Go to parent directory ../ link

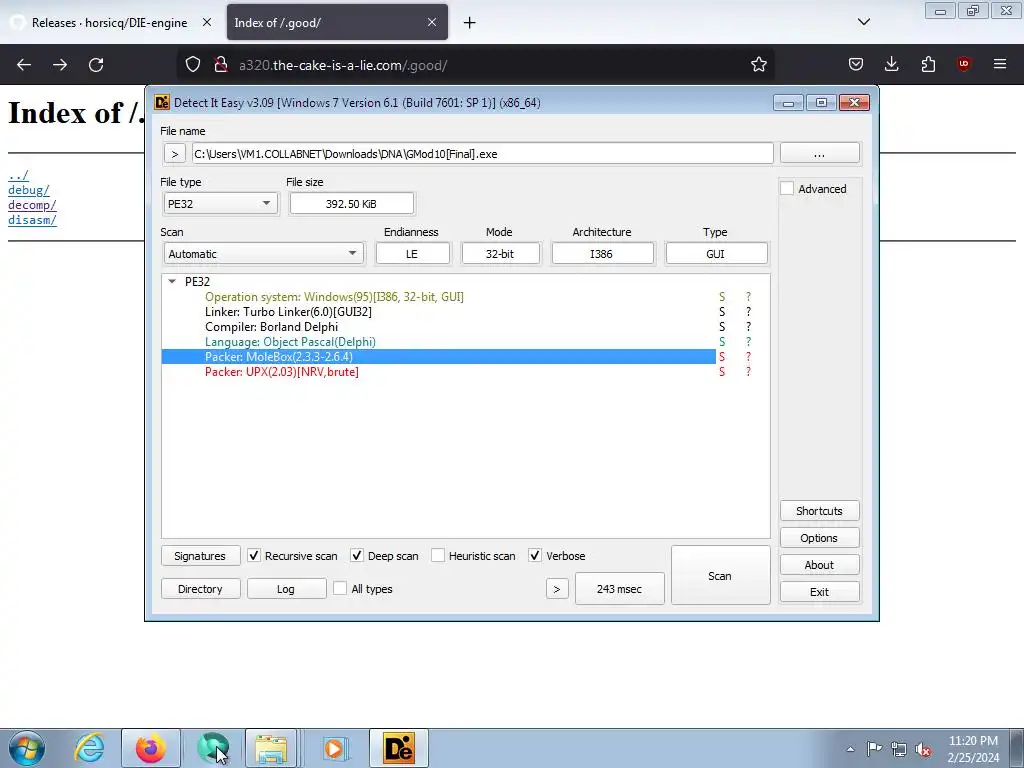[x=18, y=175]
